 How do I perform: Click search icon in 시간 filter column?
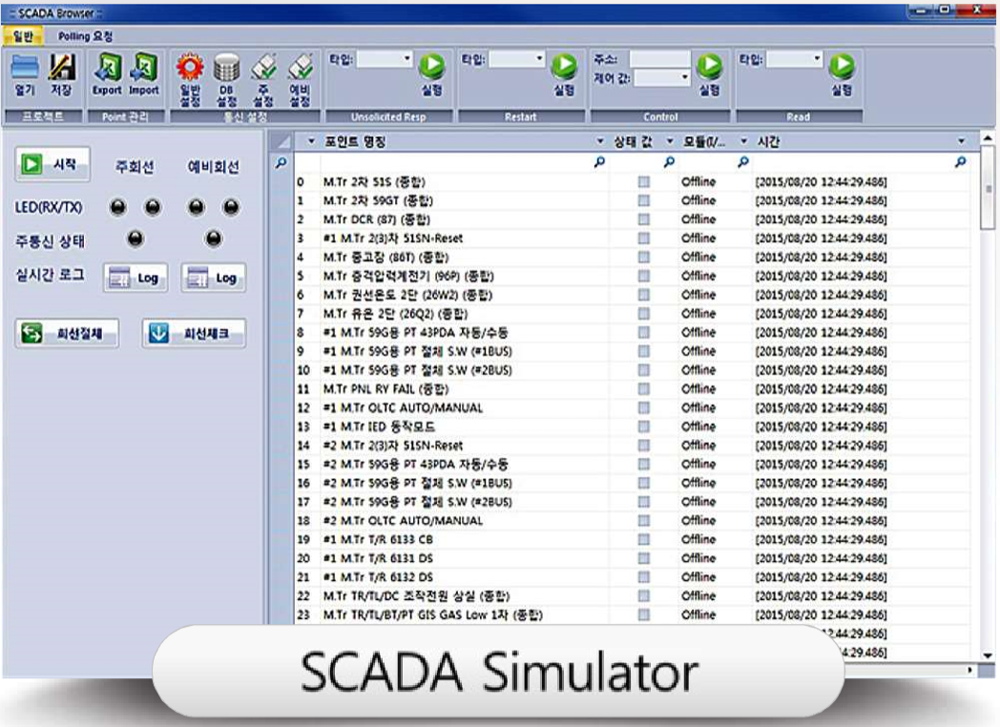(960, 163)
